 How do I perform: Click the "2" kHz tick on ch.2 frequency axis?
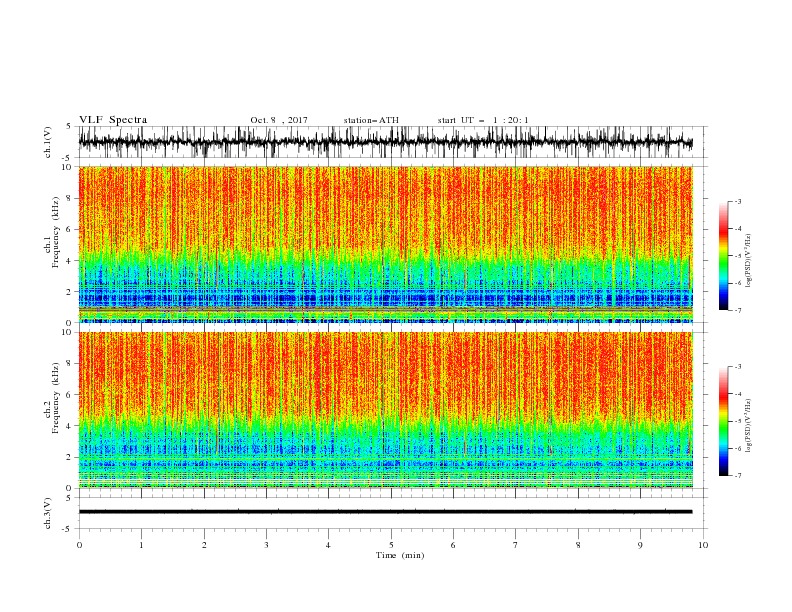(69, 457)
